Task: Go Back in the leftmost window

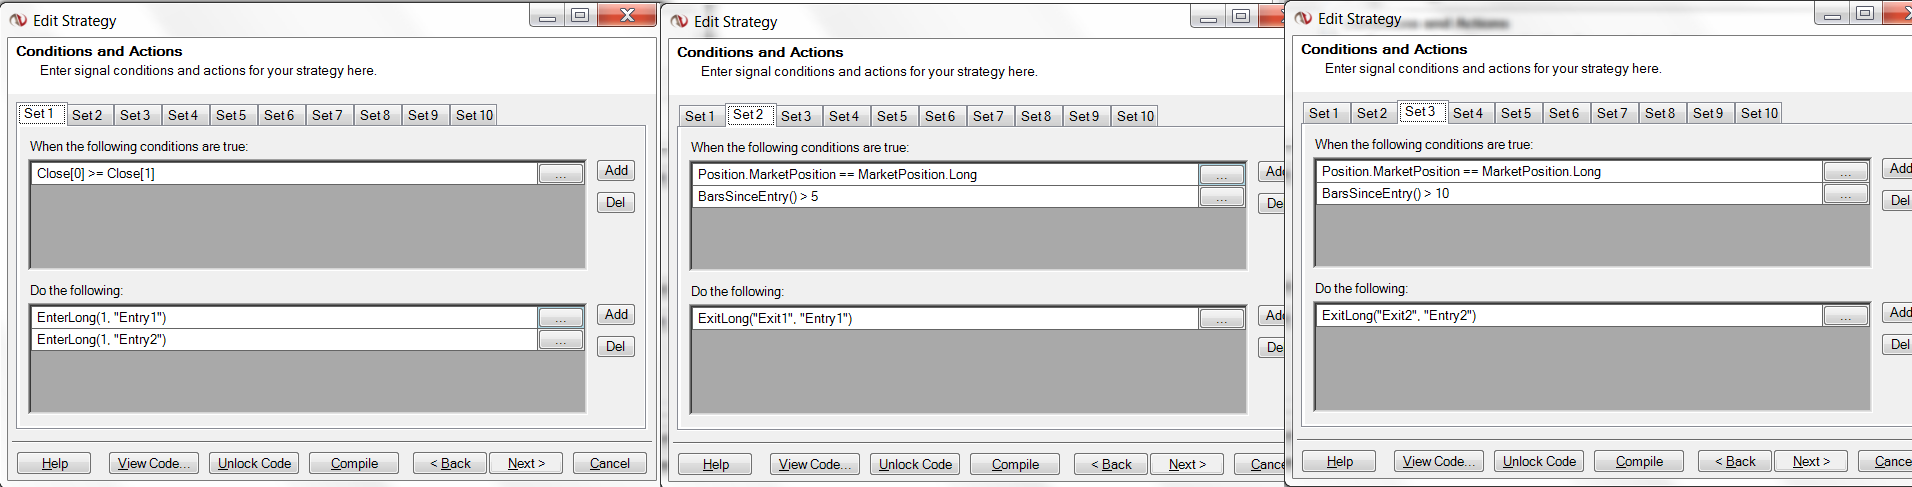Action: pyautogui.click(x=449, y=463)
